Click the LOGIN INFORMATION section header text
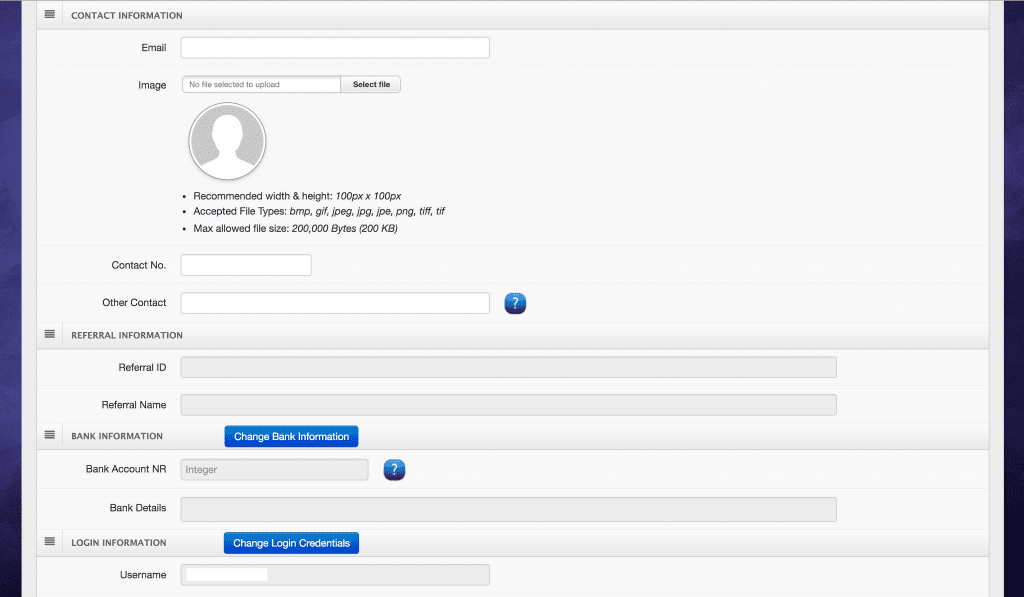 (119, 542)
